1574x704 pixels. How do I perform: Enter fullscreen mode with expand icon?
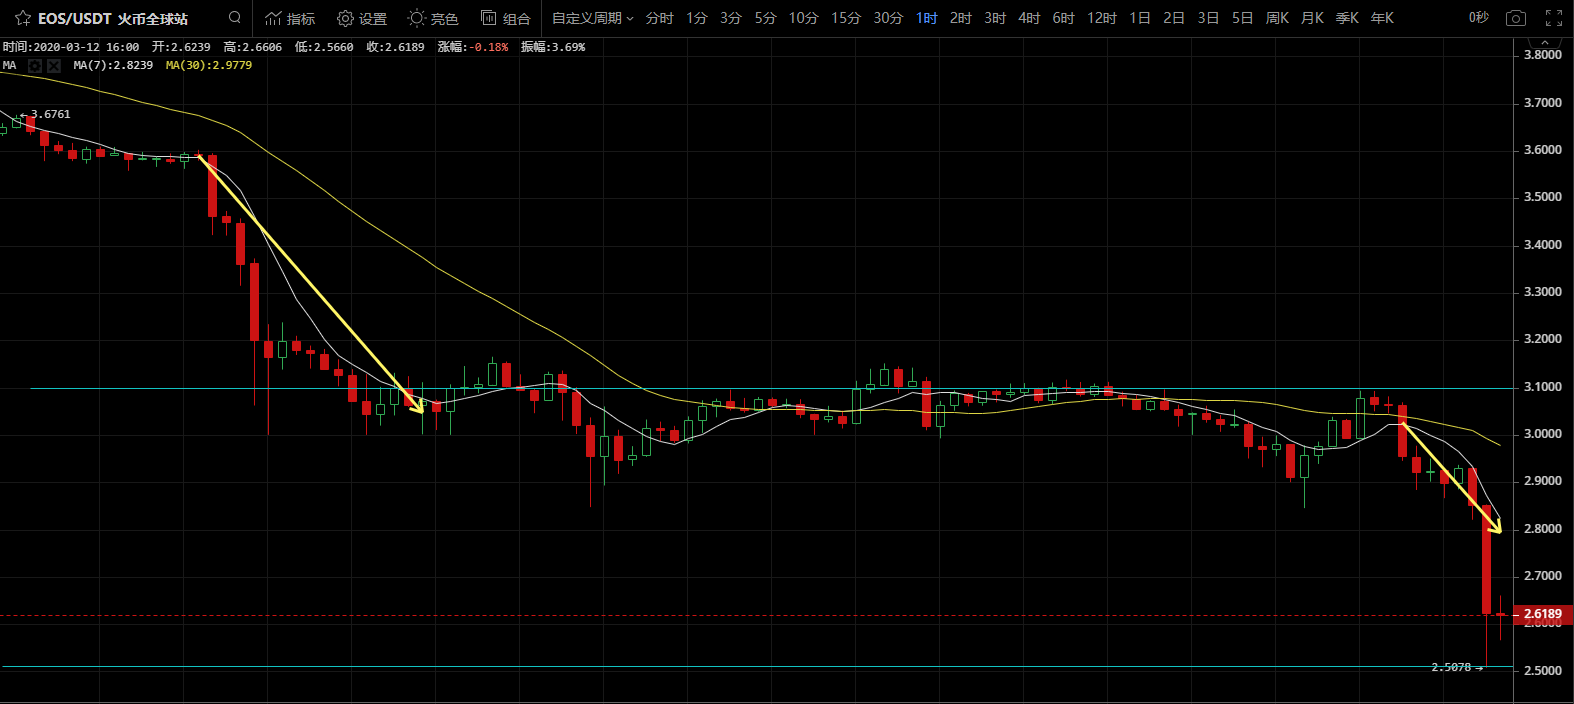[1554, 18]
